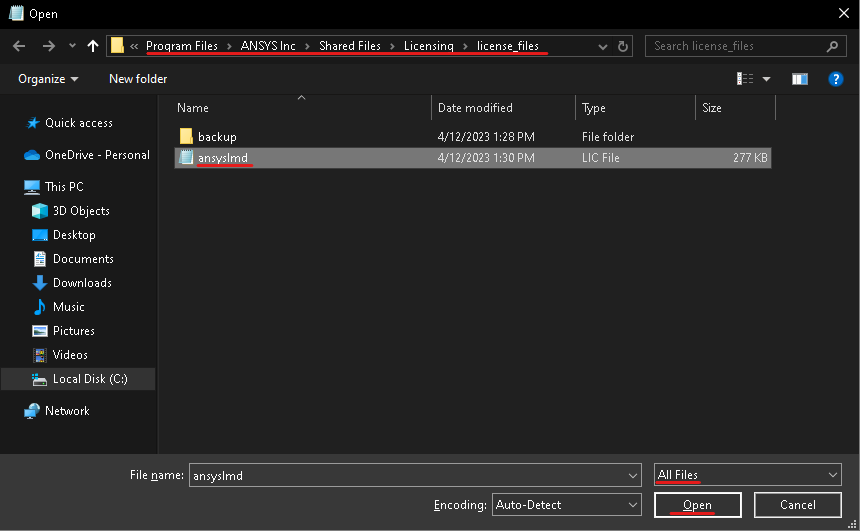Click the Back navigation arrow
Viewport: 860px width, 532px height.
[18, 46]
